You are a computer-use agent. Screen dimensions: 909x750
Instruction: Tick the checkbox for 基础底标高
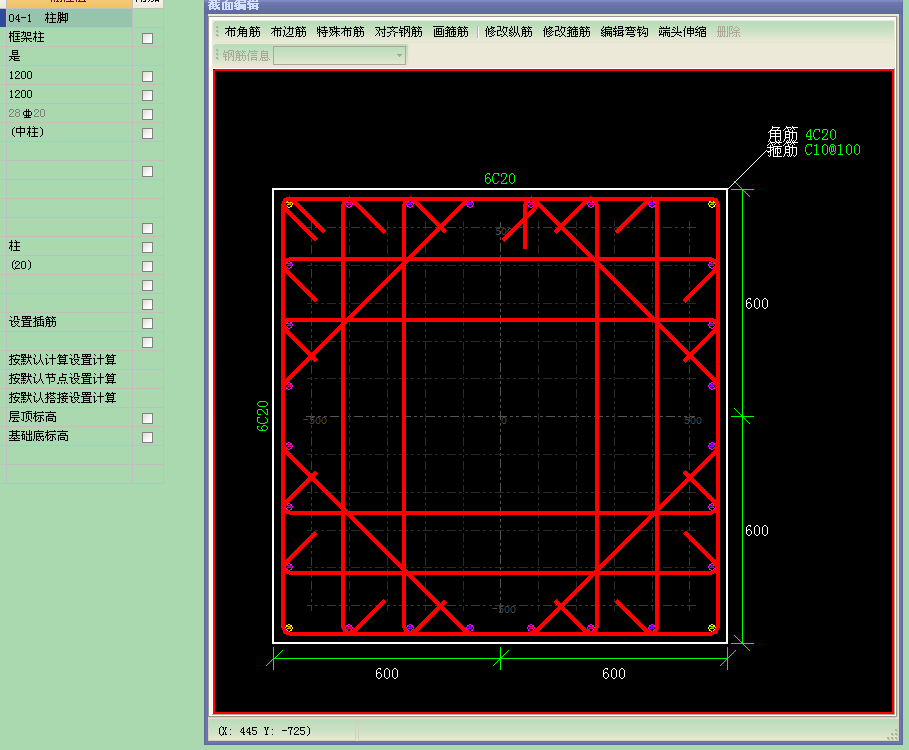click(x=148, y=437)
